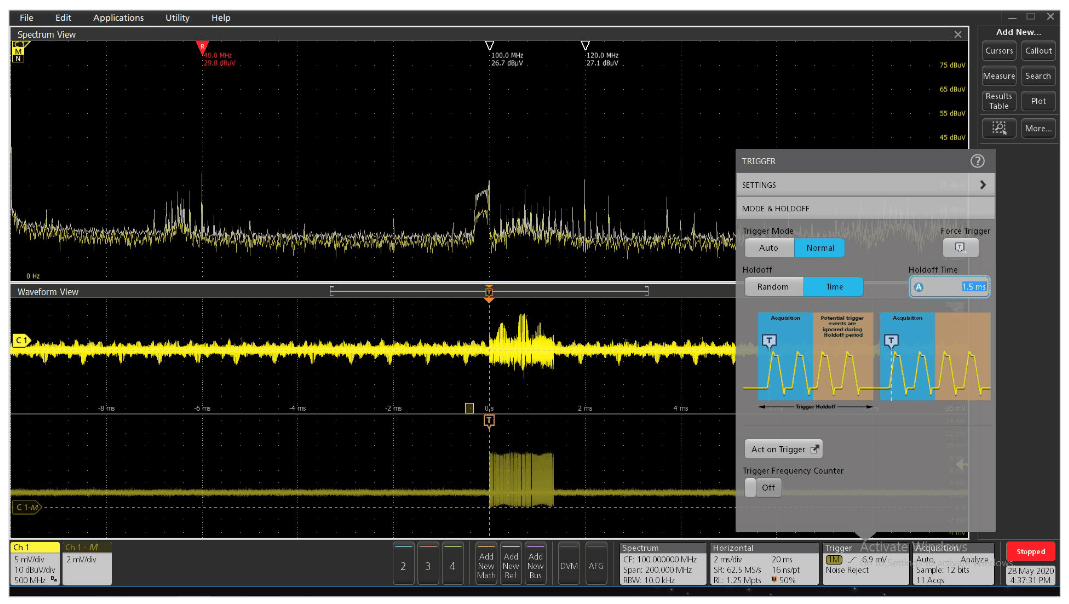Image resolution: width=1069 pixels, height=604 pixels.
Task: Open the DVM panel
Action: coord(568,564)
